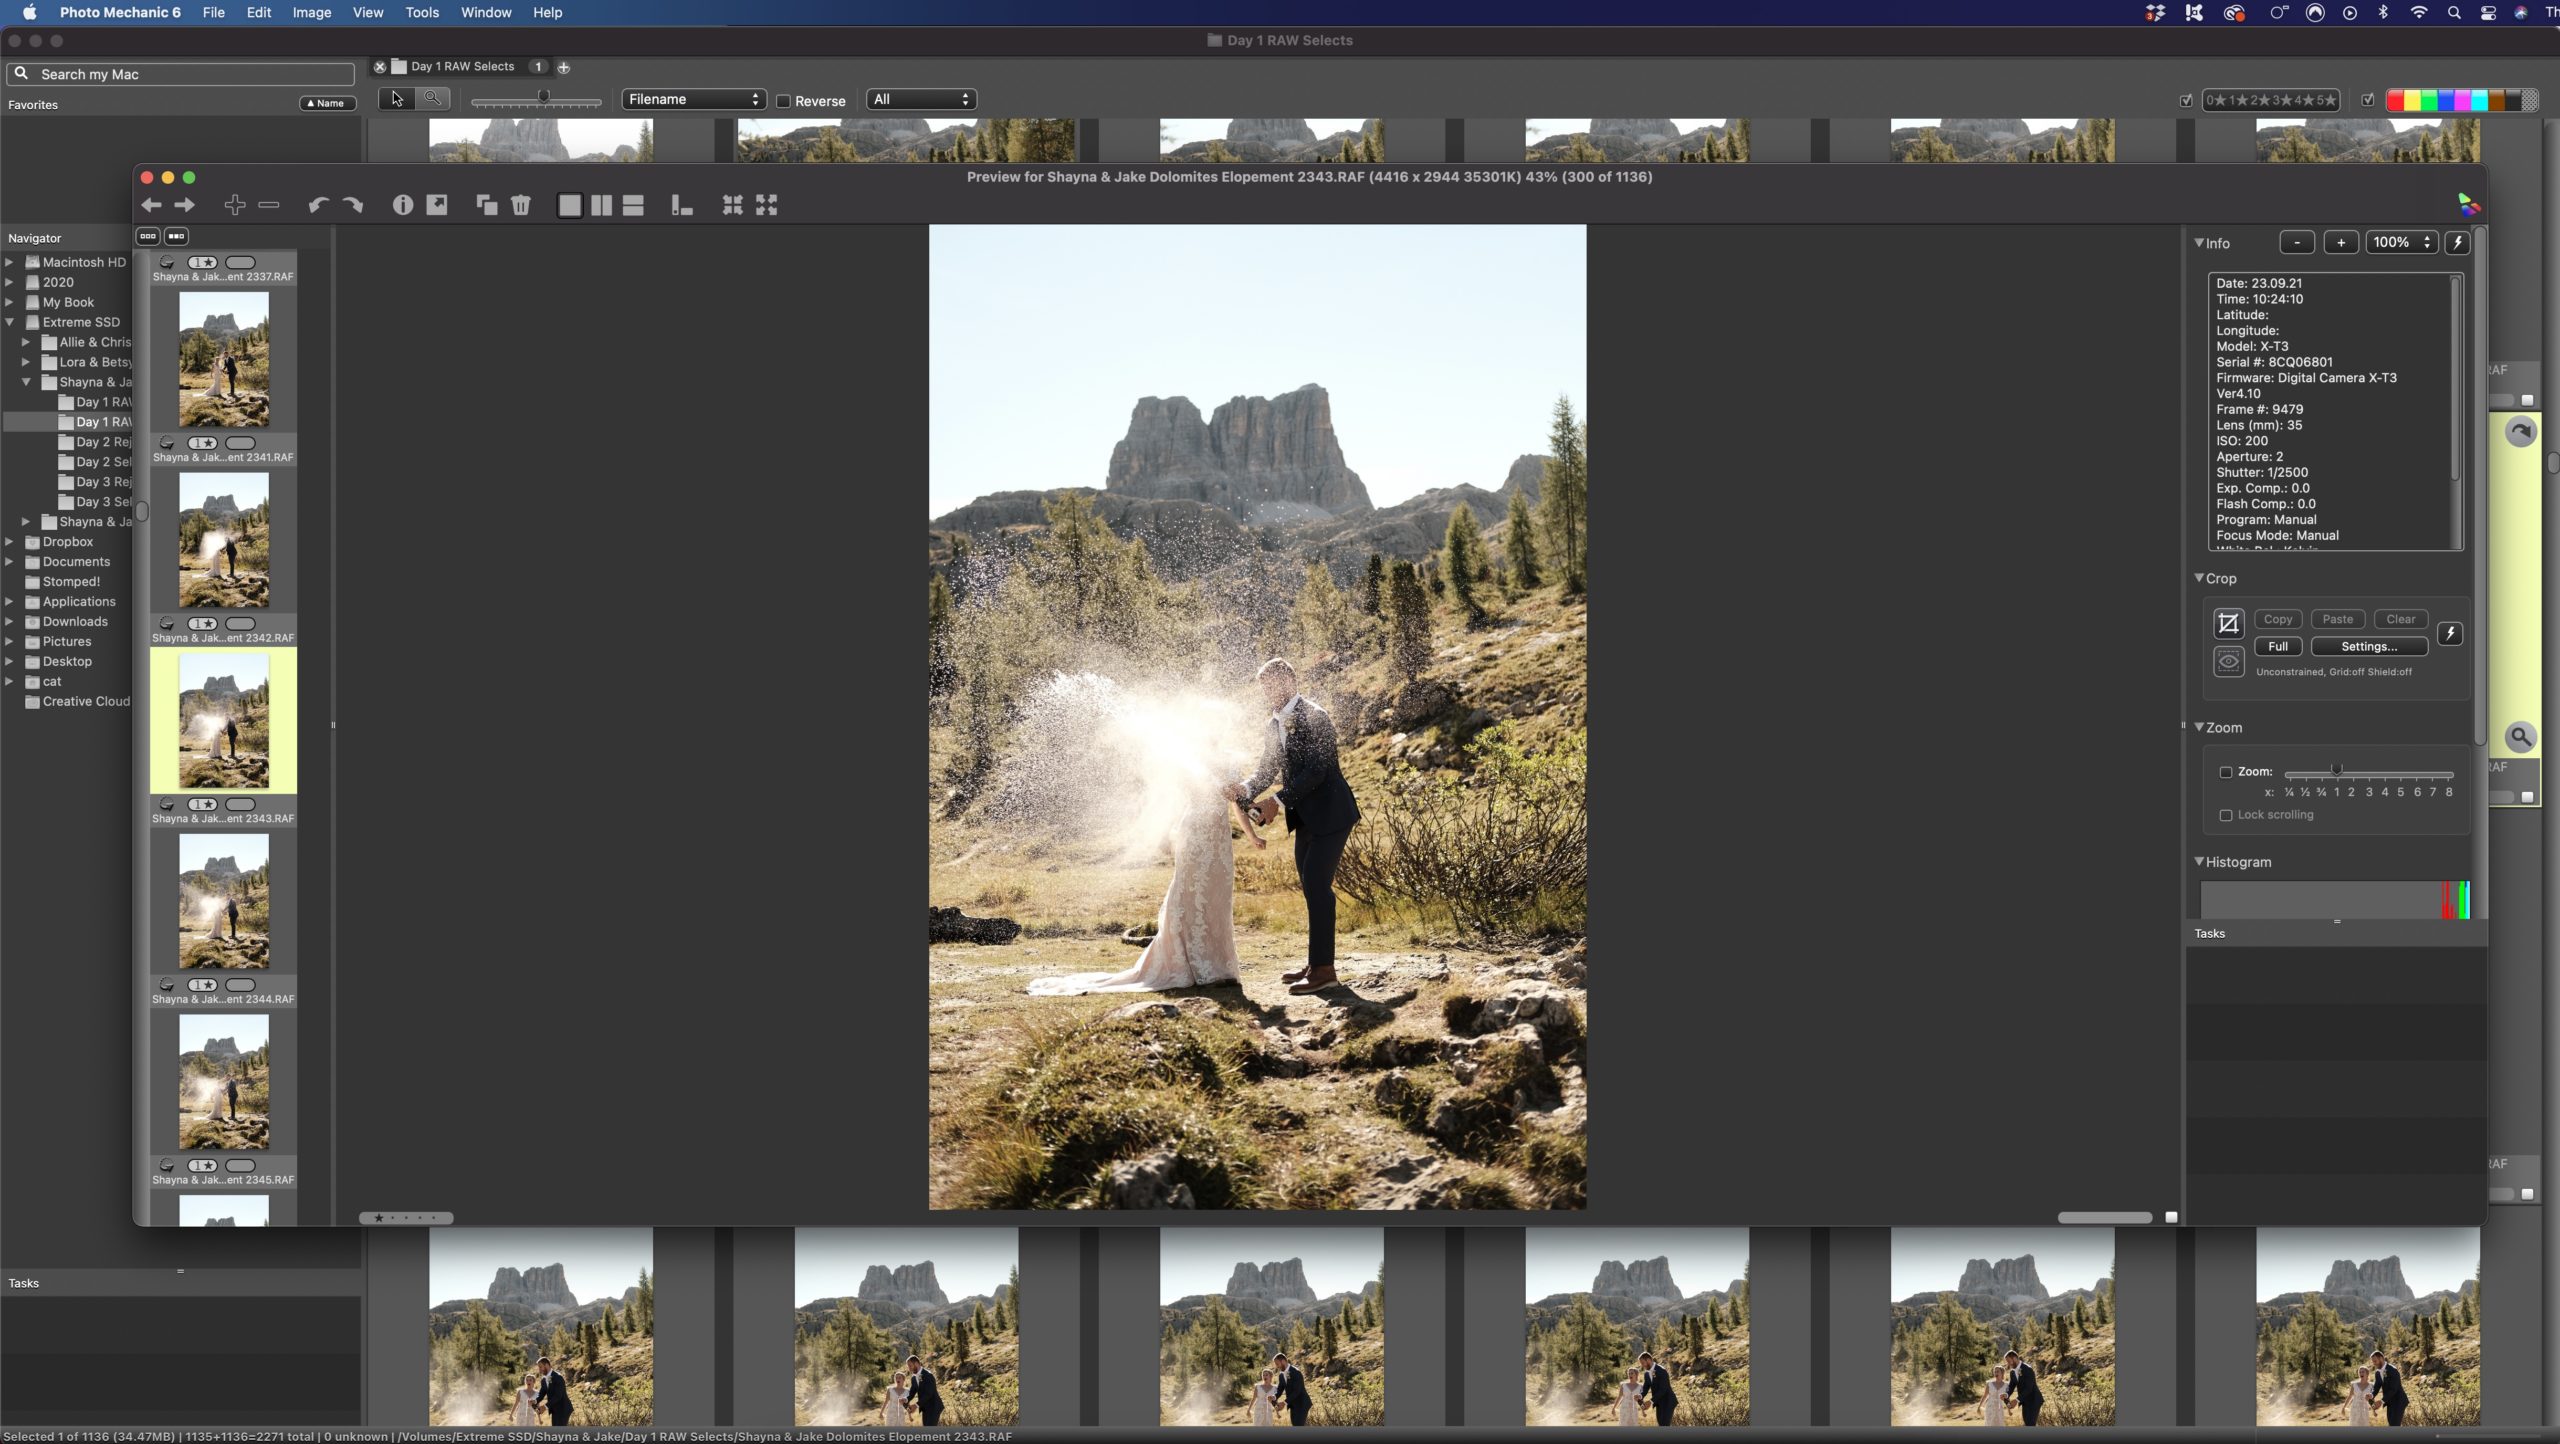Screen dimensions: 2560x1444
Task: Open crop Settings... button
Action: pos(2369,646)
